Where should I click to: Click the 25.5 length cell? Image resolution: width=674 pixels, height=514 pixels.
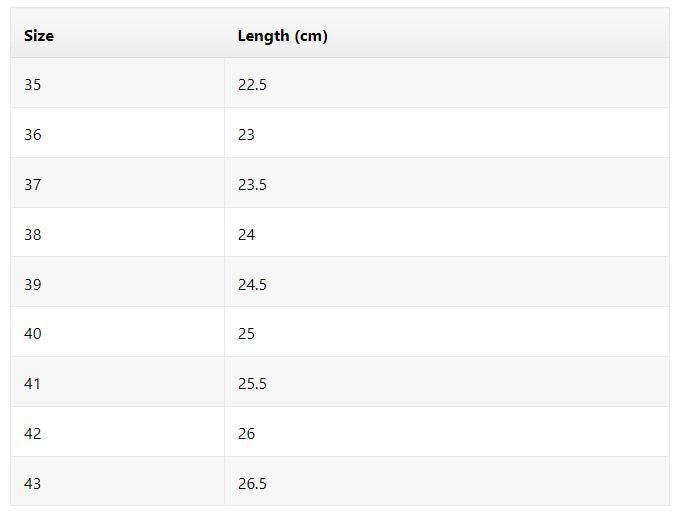(252, 384)
